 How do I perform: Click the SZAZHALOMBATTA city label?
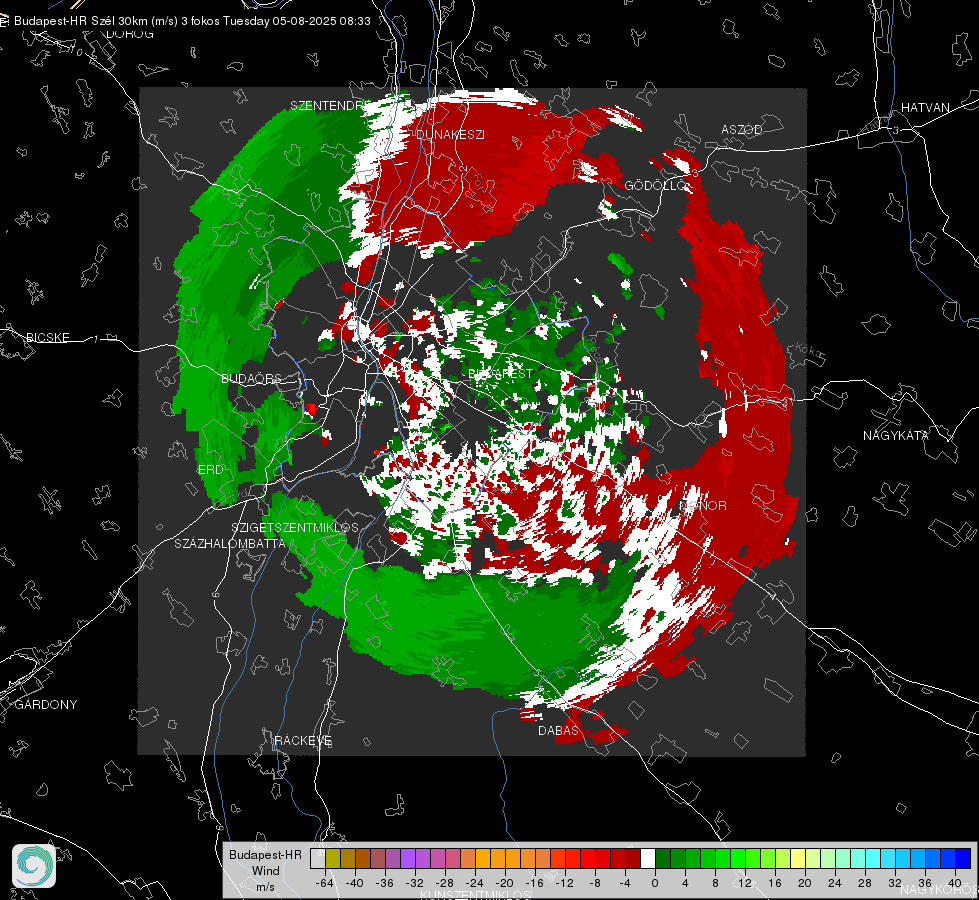pyautogui.click(x=230, y=543)
